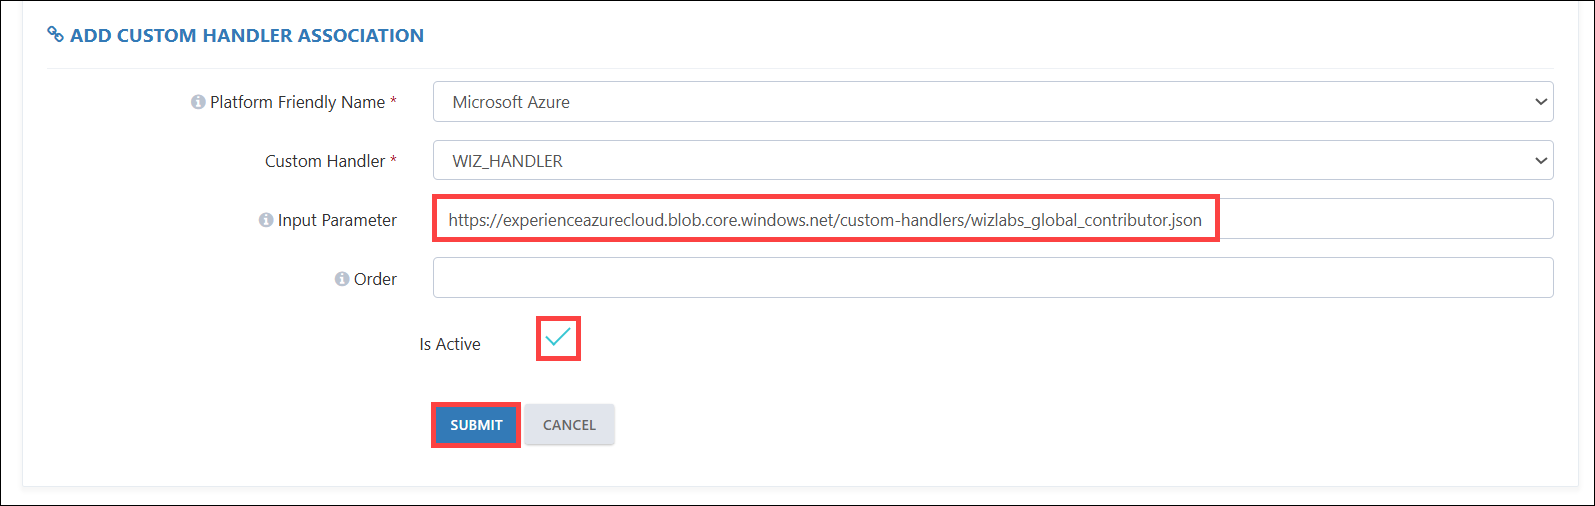Click the chevron arrow on WIZ_HANDLER selector

tap(1540, 161)
